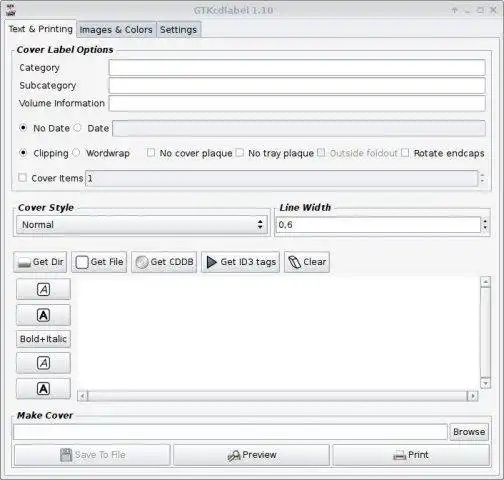Click the Preview magnifier icon button
The width and height of the screenshot is (504, 480).
(251, 455)
